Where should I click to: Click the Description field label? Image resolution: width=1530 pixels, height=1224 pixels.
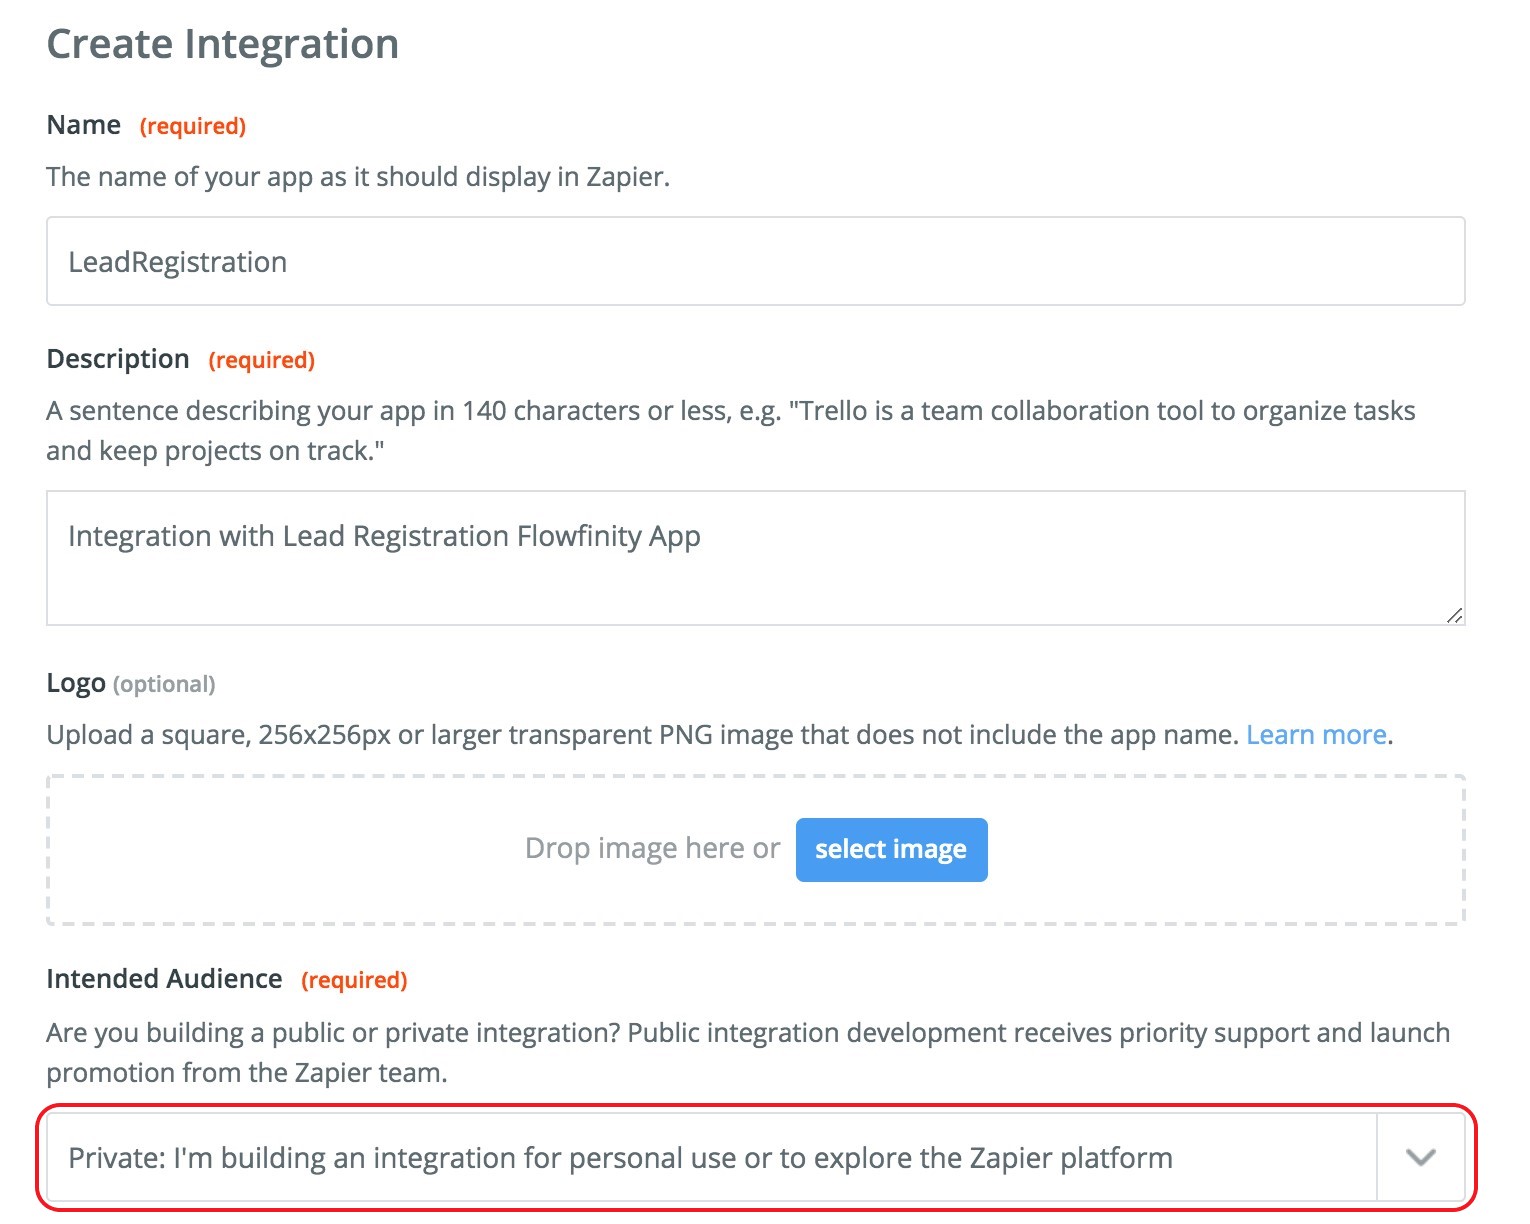click(x=118, y=359)
